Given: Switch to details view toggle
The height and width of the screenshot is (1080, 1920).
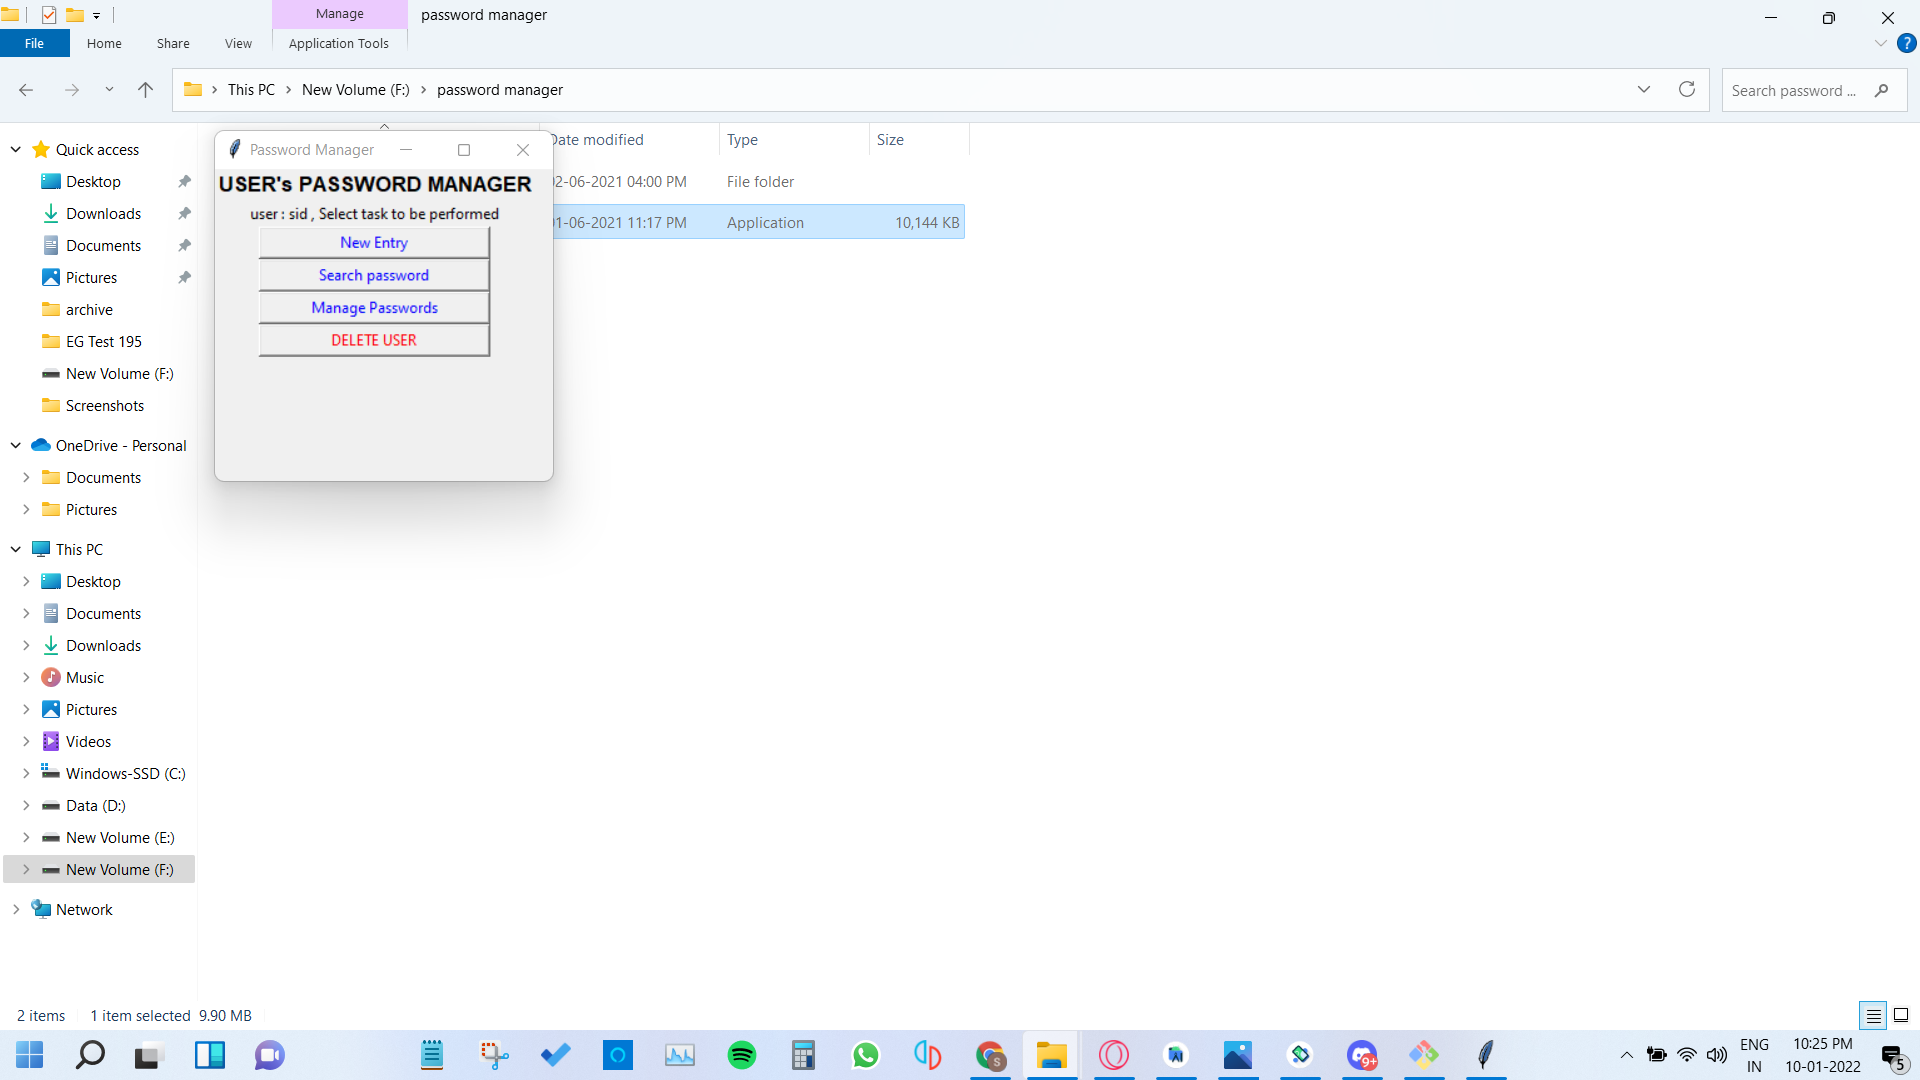Looking at the screenshot, I should [1873, 1015].
